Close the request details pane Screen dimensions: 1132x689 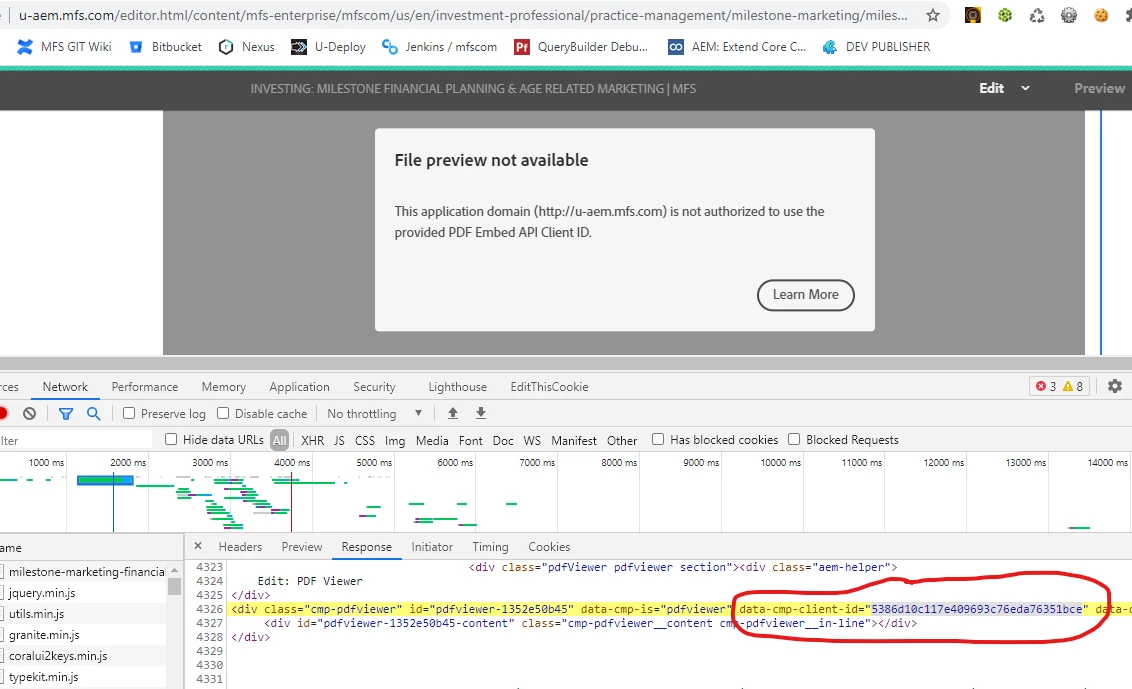point(198,547)
